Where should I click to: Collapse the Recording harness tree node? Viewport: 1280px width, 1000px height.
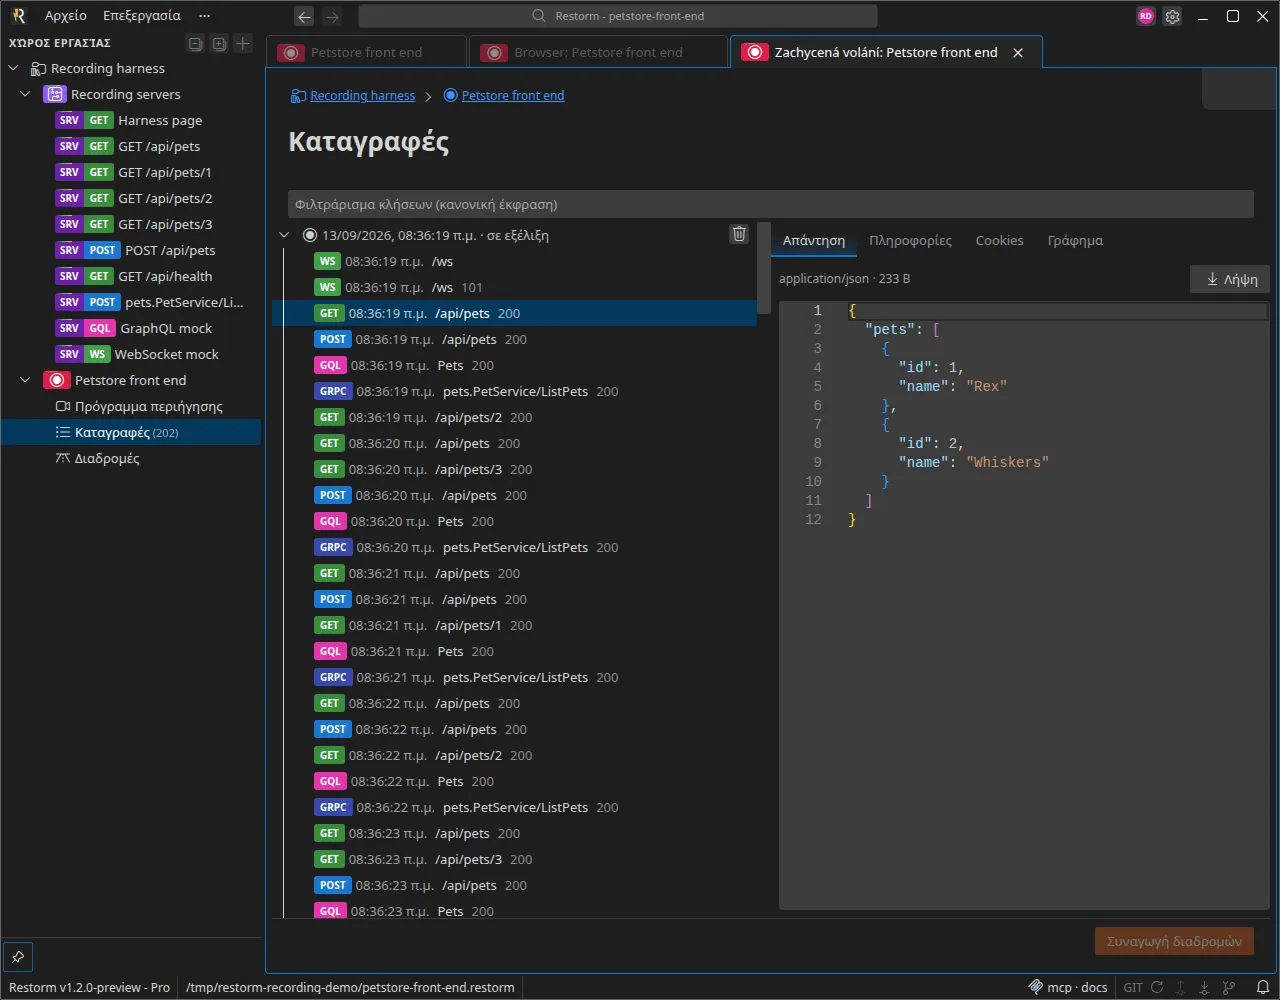coord(14,69)
